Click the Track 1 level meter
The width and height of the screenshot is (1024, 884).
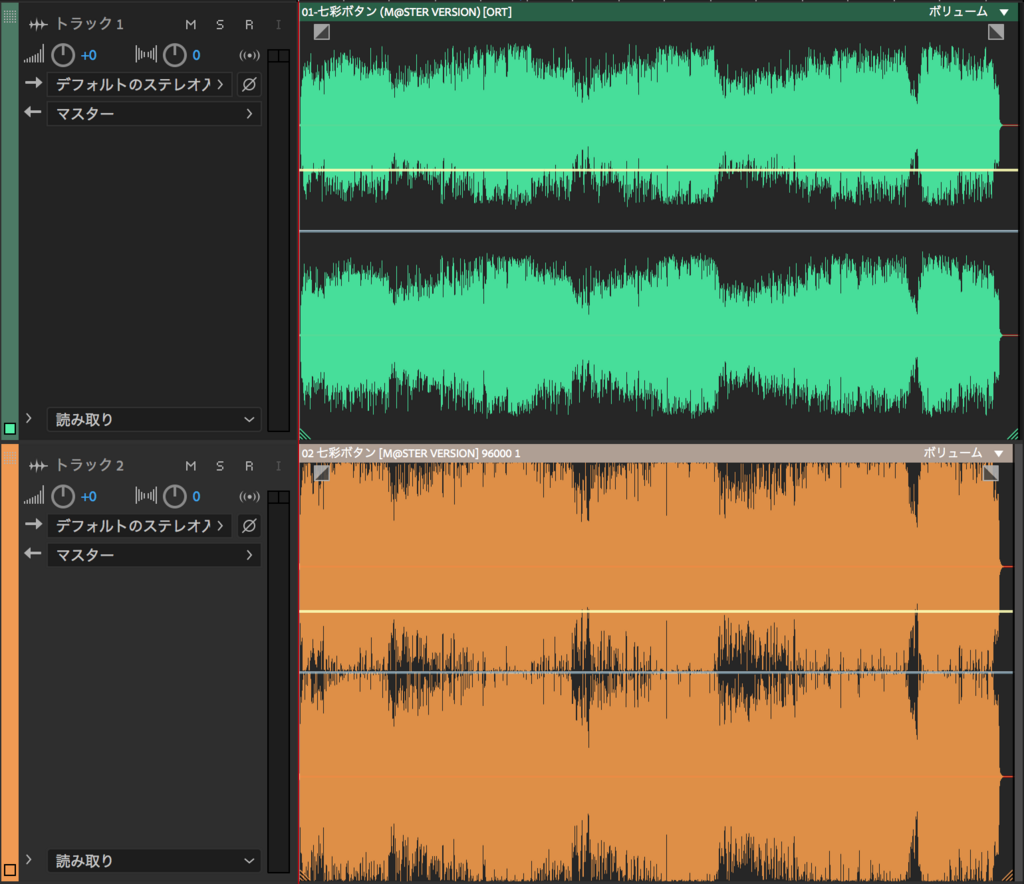click(279, 240)
